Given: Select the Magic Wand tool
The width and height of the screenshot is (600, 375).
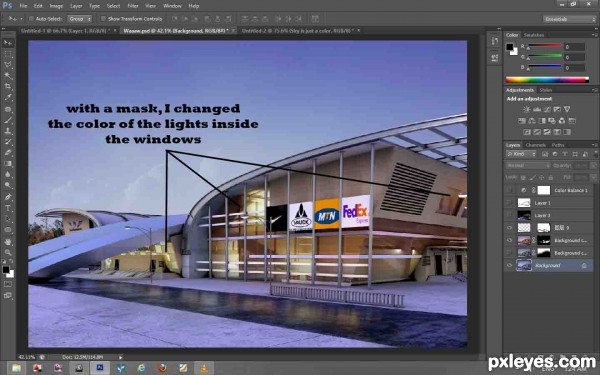Looking at the screenshot, I should (x=8, y=75).
